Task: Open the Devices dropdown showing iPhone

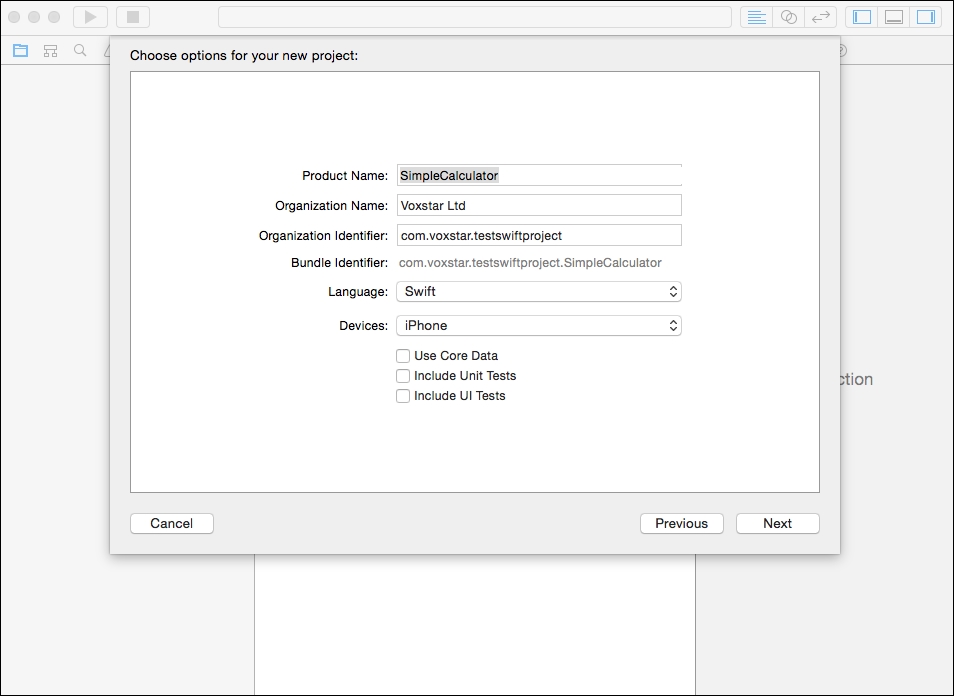Action: point(539,325)
